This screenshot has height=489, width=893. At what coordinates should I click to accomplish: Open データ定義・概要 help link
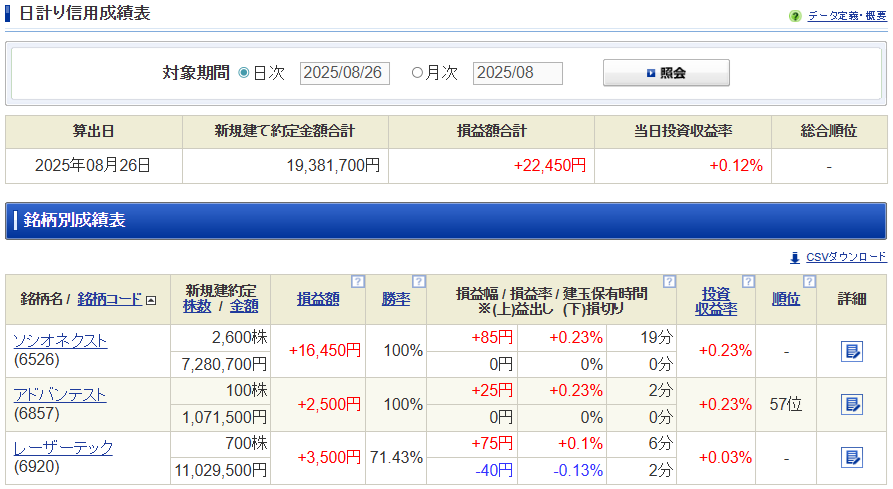coord(846,16)
